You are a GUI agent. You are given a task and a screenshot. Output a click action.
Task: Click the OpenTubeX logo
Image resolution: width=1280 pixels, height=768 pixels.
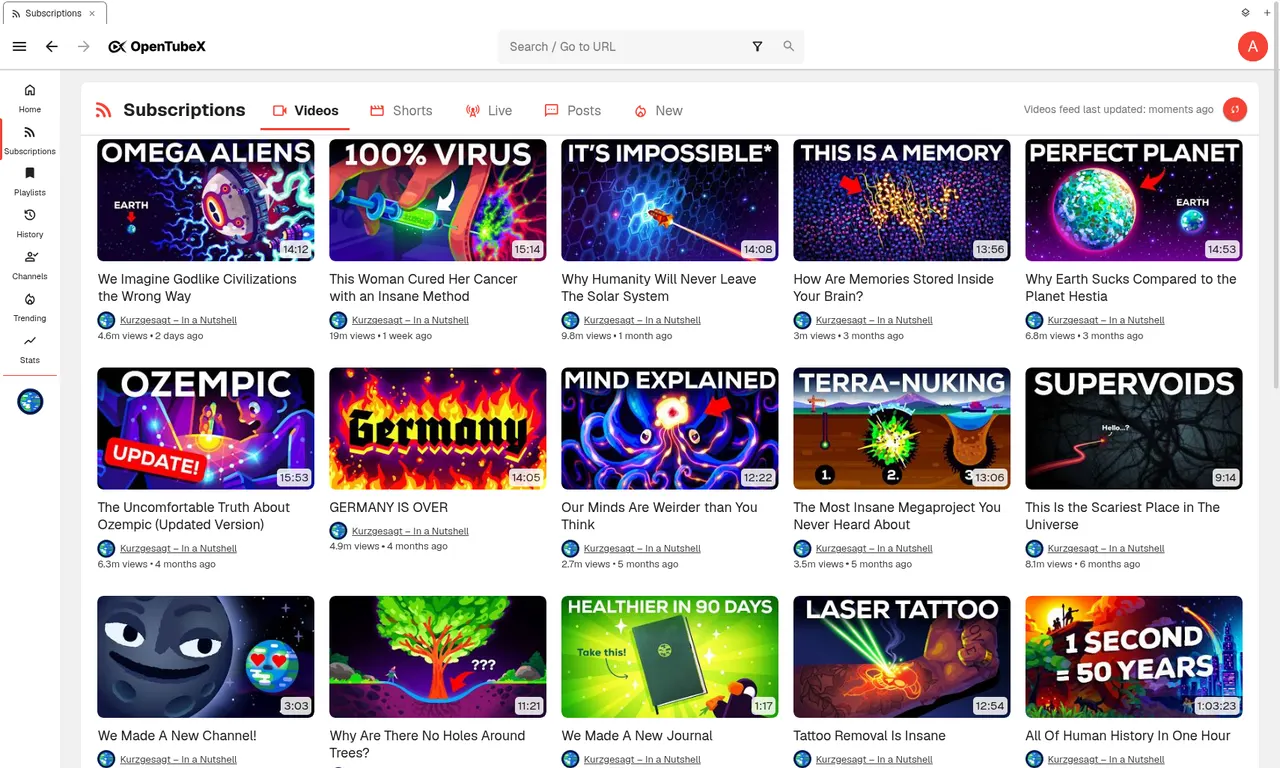tap(157, 47)
